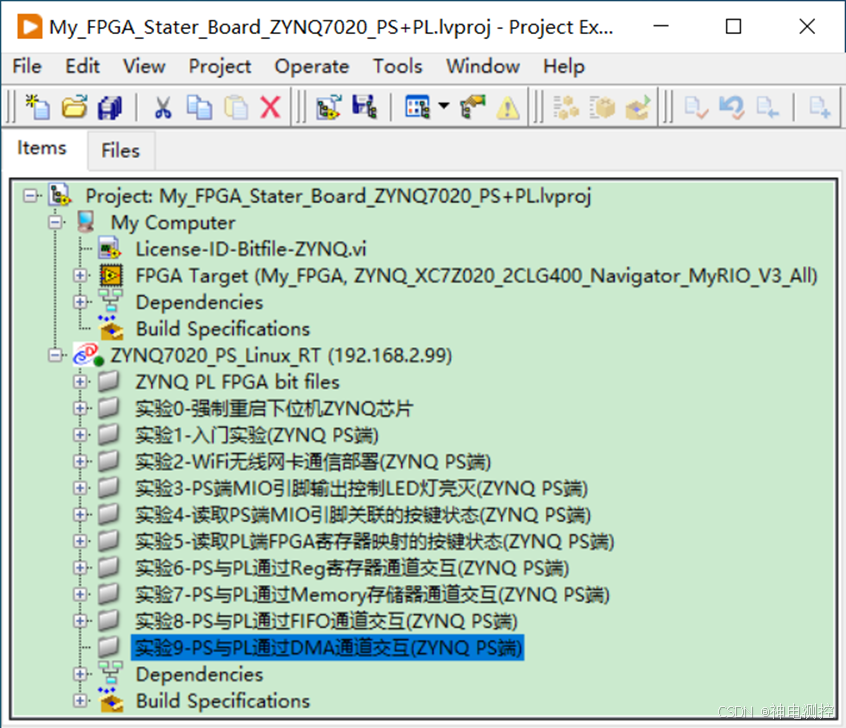
Task: Click the Open file folder toolbar icon
Action: coord(74,106)
